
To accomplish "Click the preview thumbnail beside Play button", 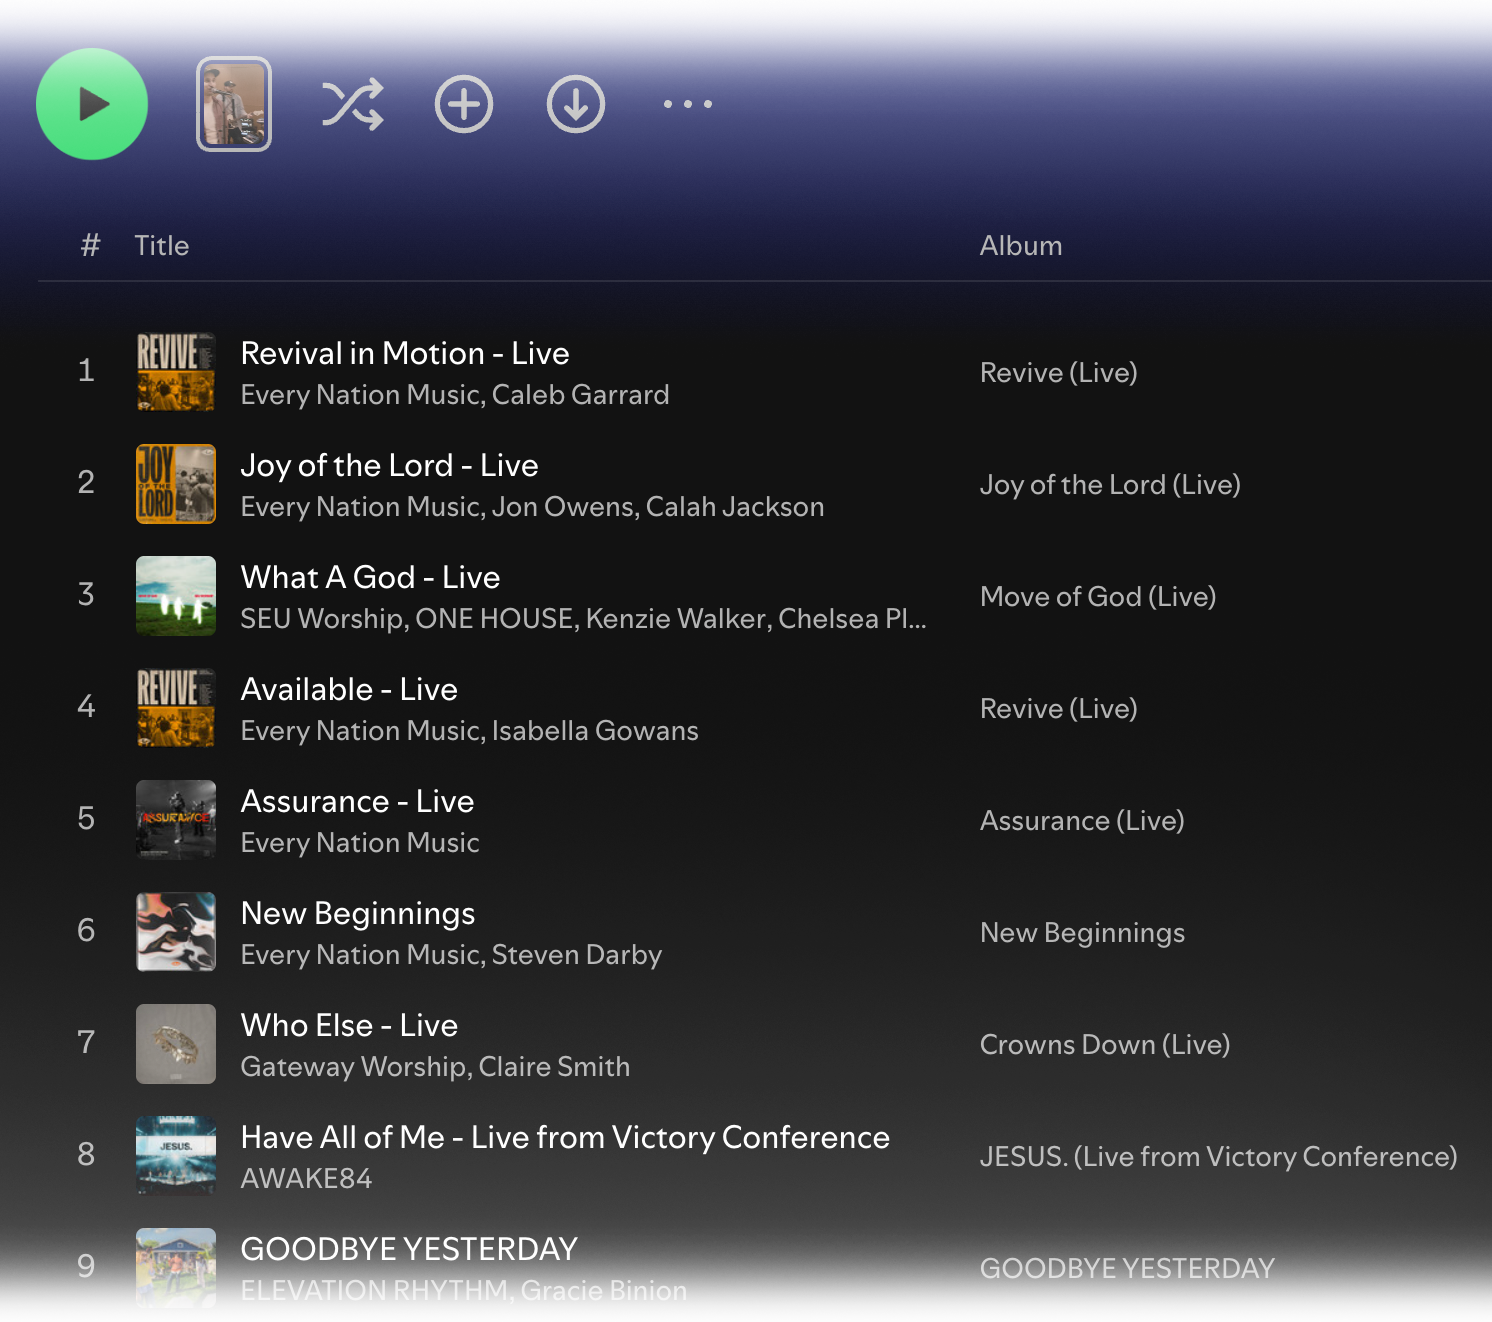I will pyautogui.click(x=234, y=104).
